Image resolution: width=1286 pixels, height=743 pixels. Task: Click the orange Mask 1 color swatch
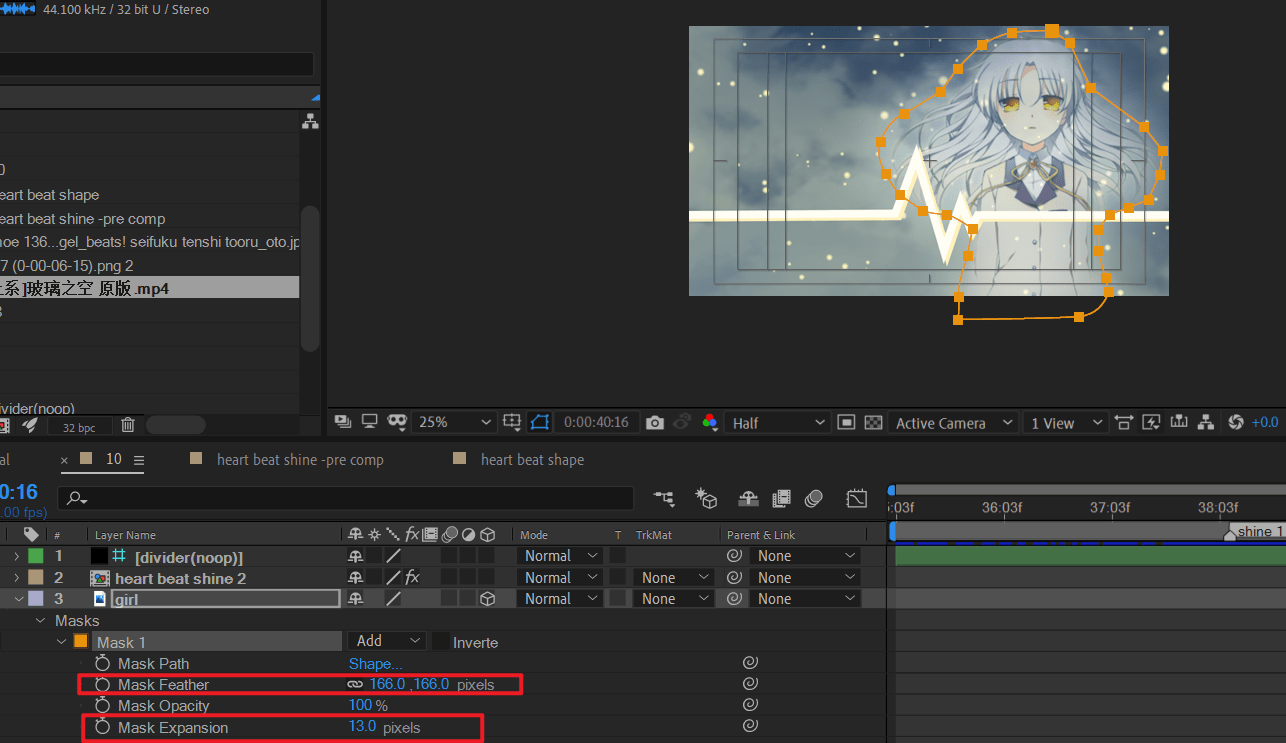point(81,642)
